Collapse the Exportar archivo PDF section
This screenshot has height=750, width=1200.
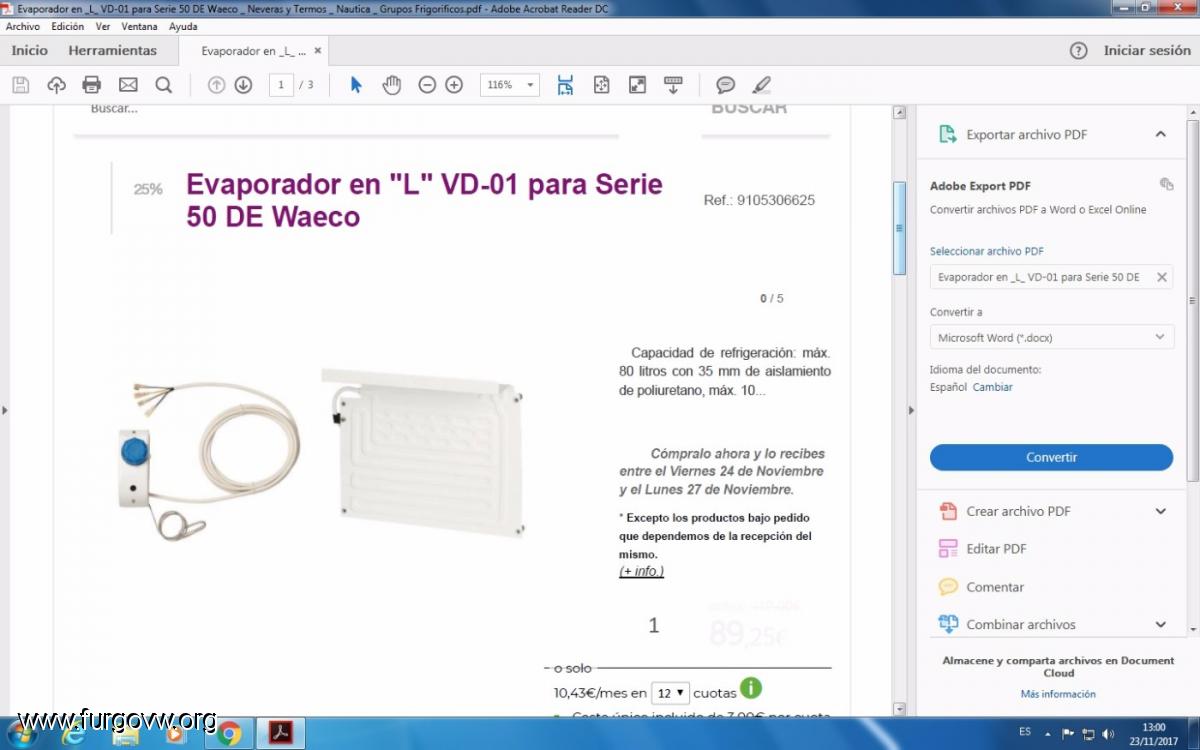point(1160,134)
